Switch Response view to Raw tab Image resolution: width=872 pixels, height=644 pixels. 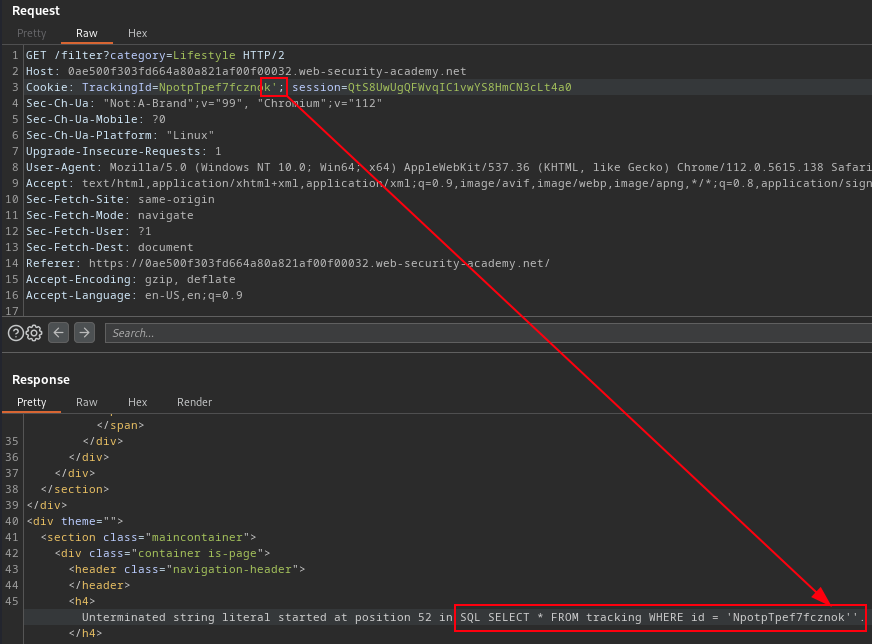[87, 402]
